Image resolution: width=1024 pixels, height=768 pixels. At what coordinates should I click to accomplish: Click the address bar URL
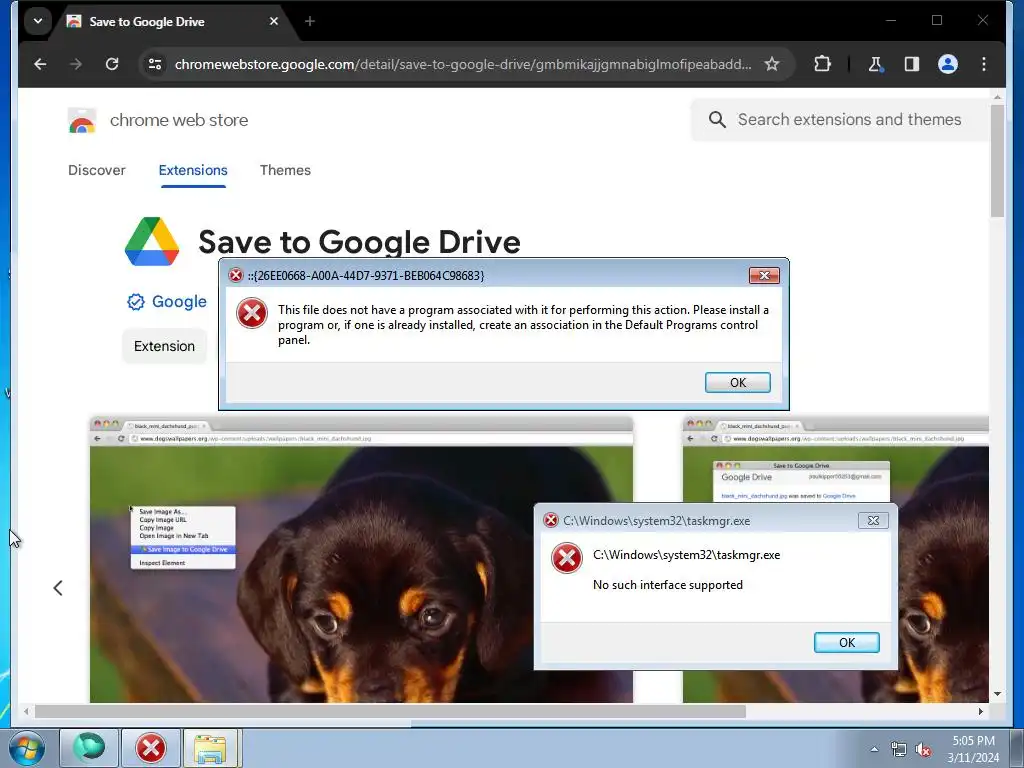coord(462,64)
